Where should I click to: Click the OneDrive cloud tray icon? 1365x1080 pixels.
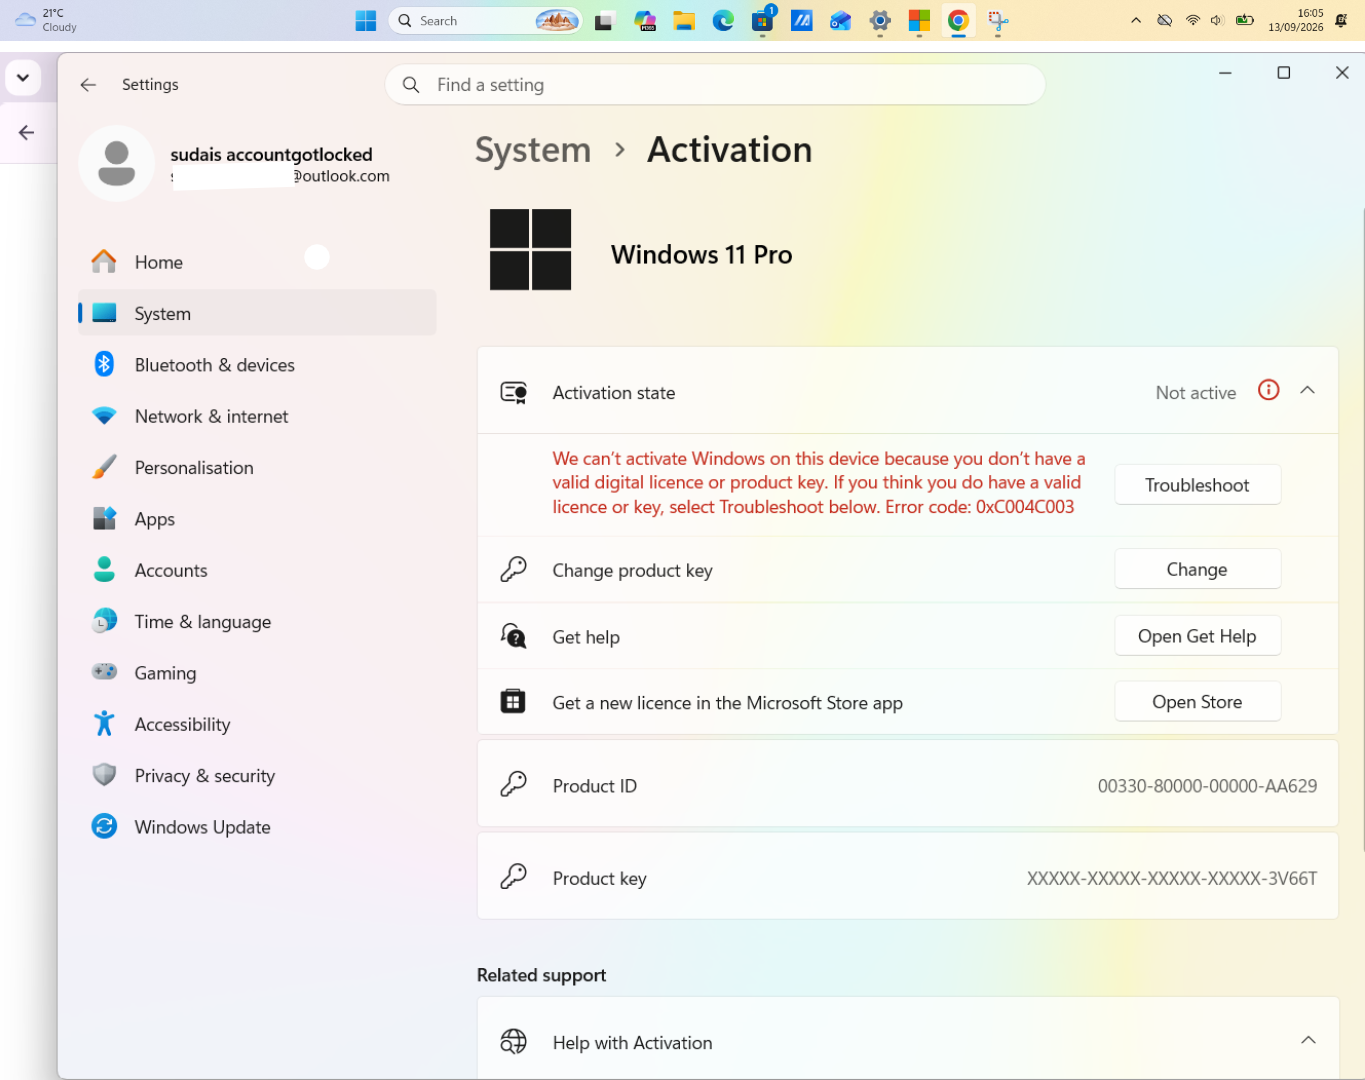coord(1164,20)
